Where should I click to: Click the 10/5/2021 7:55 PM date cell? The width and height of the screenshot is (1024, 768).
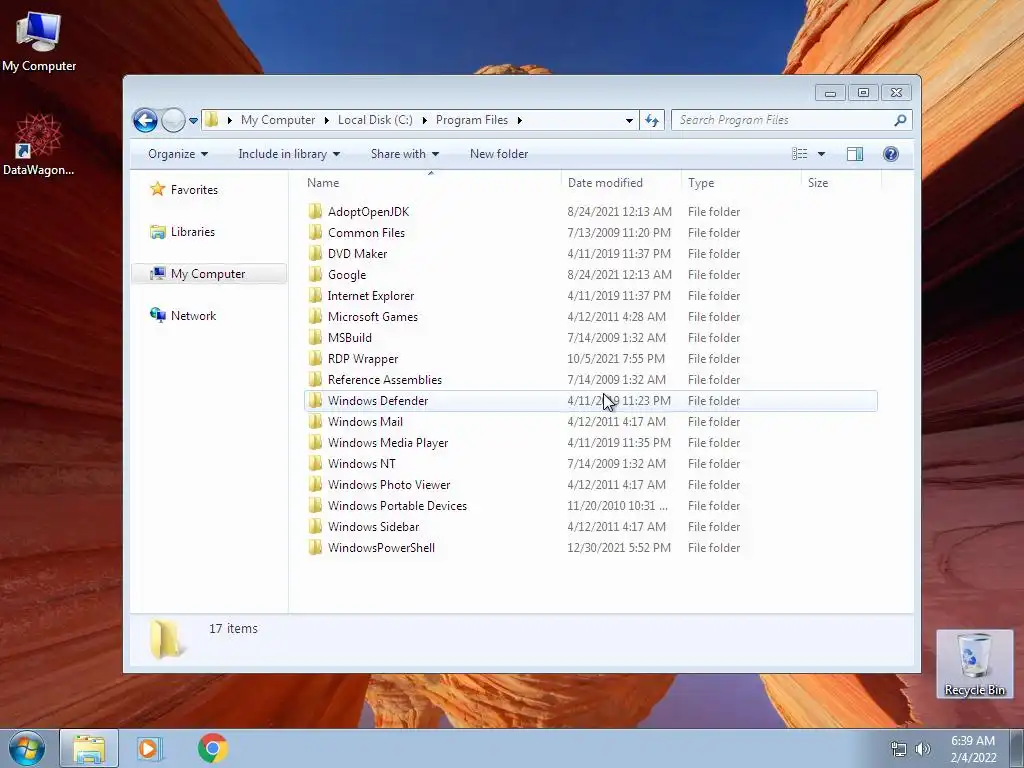(x=616, y=359)
